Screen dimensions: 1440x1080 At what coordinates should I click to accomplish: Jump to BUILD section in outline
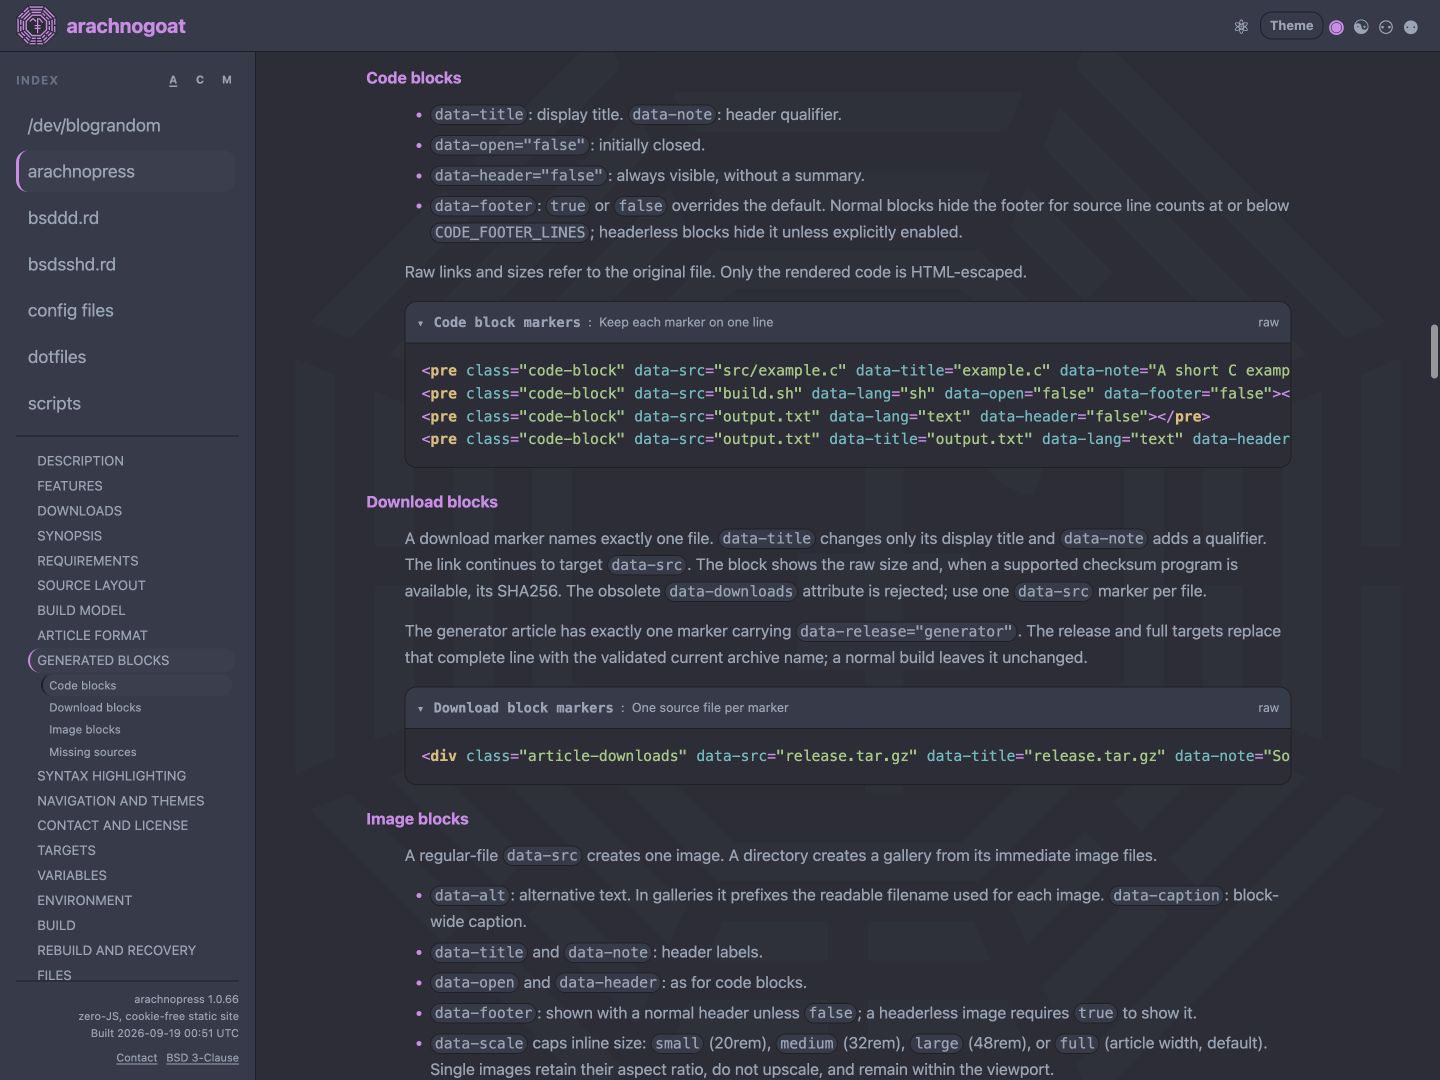(56, 925)
